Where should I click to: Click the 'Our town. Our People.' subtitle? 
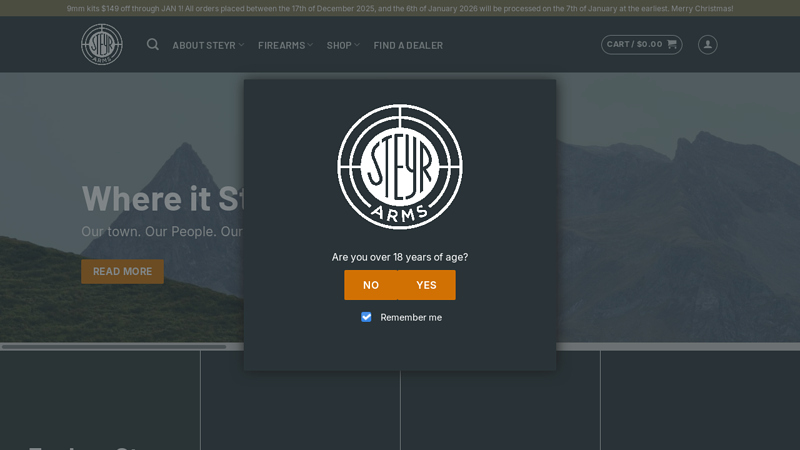(162, 232)
